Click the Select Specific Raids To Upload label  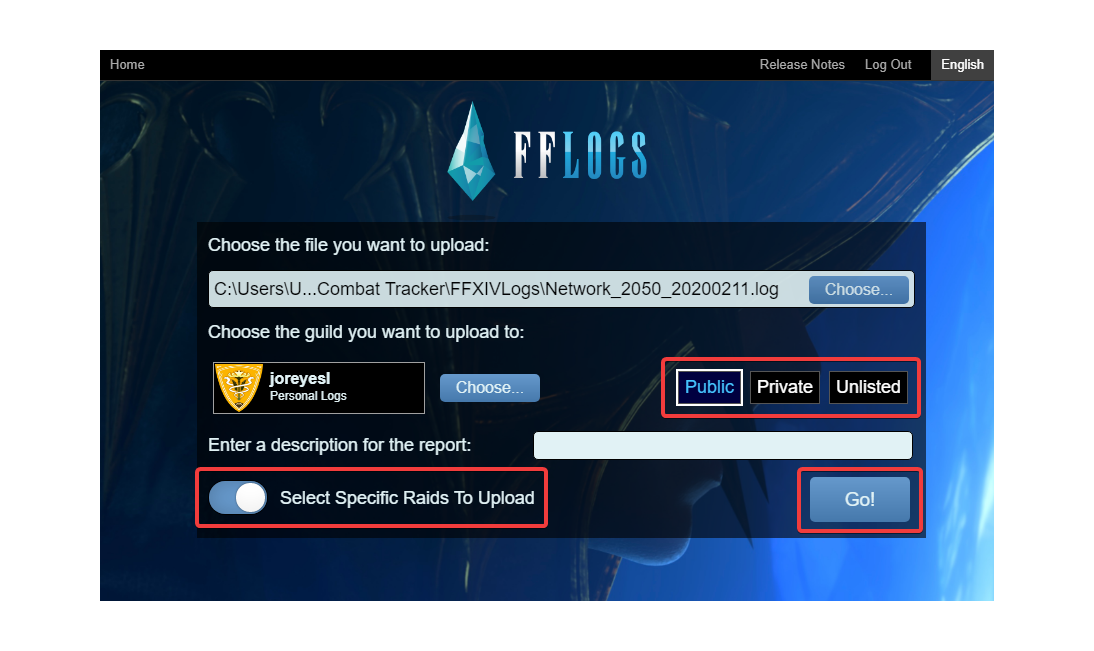pyautogui.click(x=407, y=498)
